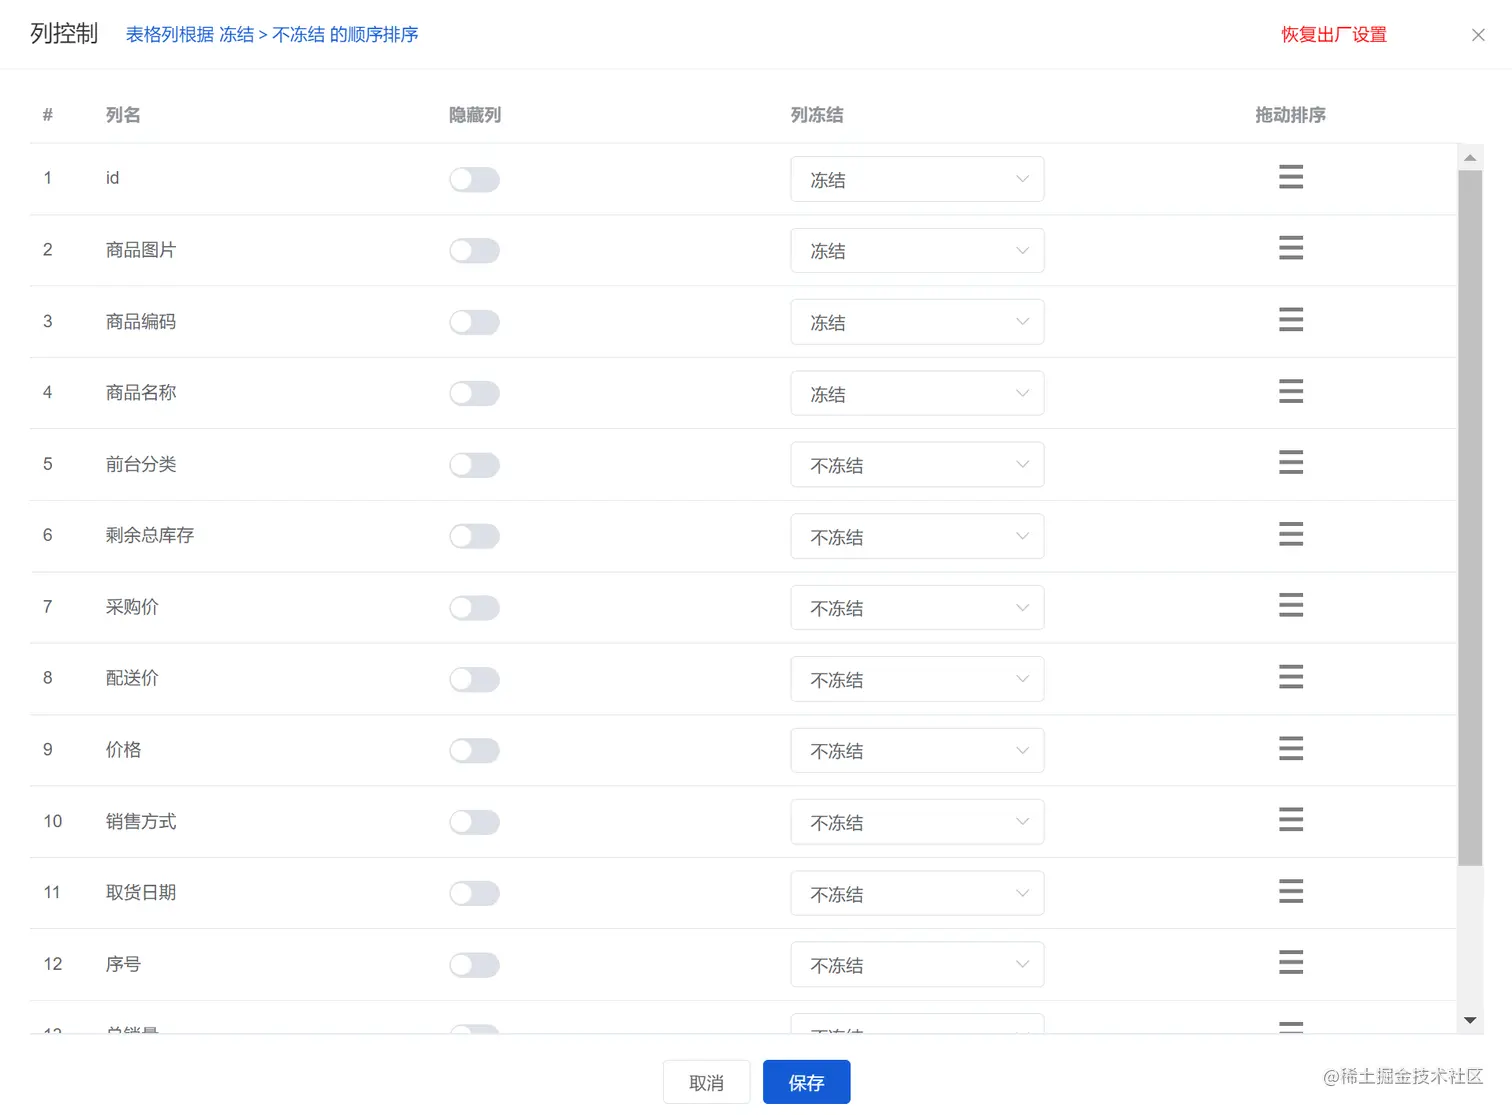Expand 不冻结 dropdown for 前台分类
1512x1115 pixels.
coord(917,465)
